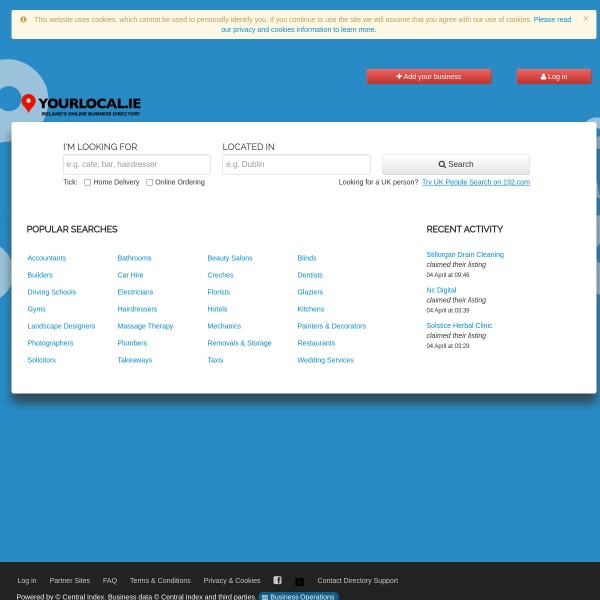Open the Gyms popular search
Viewport: 600px width, 600px height.
click(36, 309)
